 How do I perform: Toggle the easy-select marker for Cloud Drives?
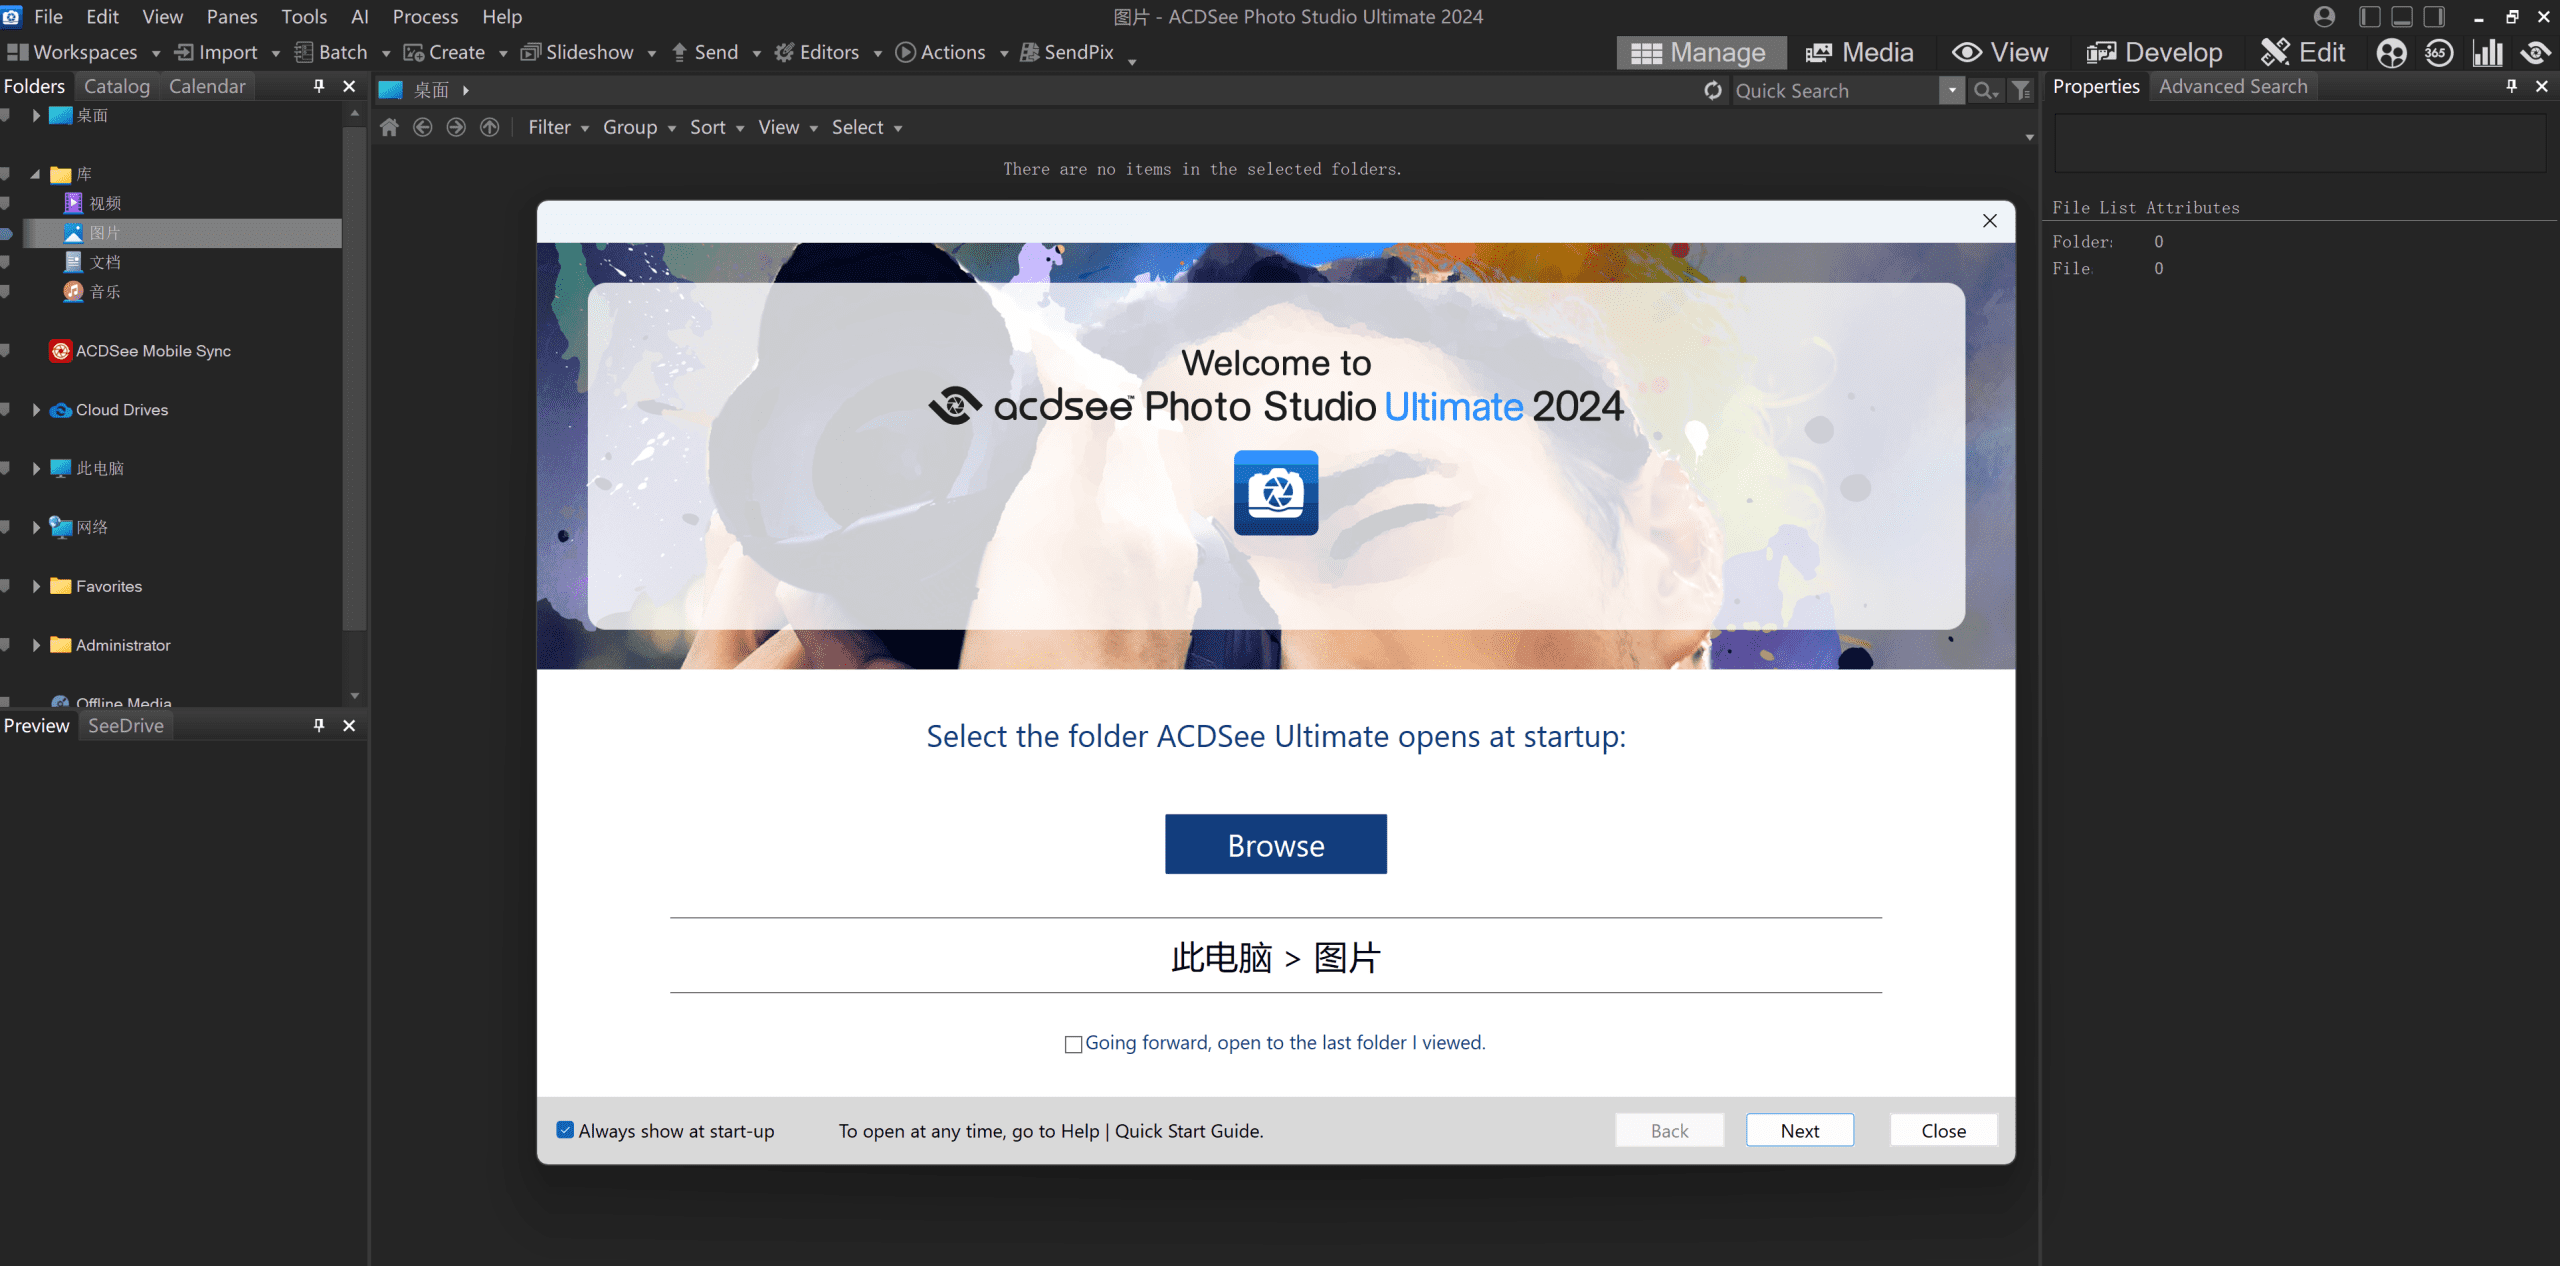[6, 409]
